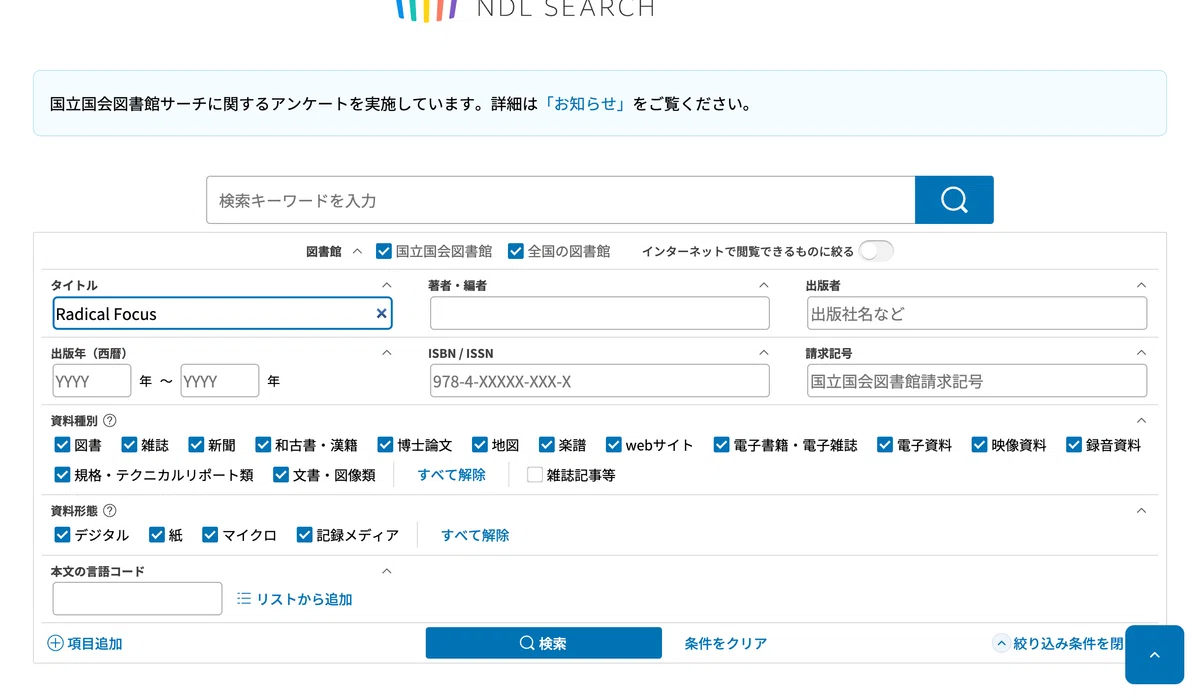
Task: Collapse the 出版者 field chevron
Action: click(1141, 285)
